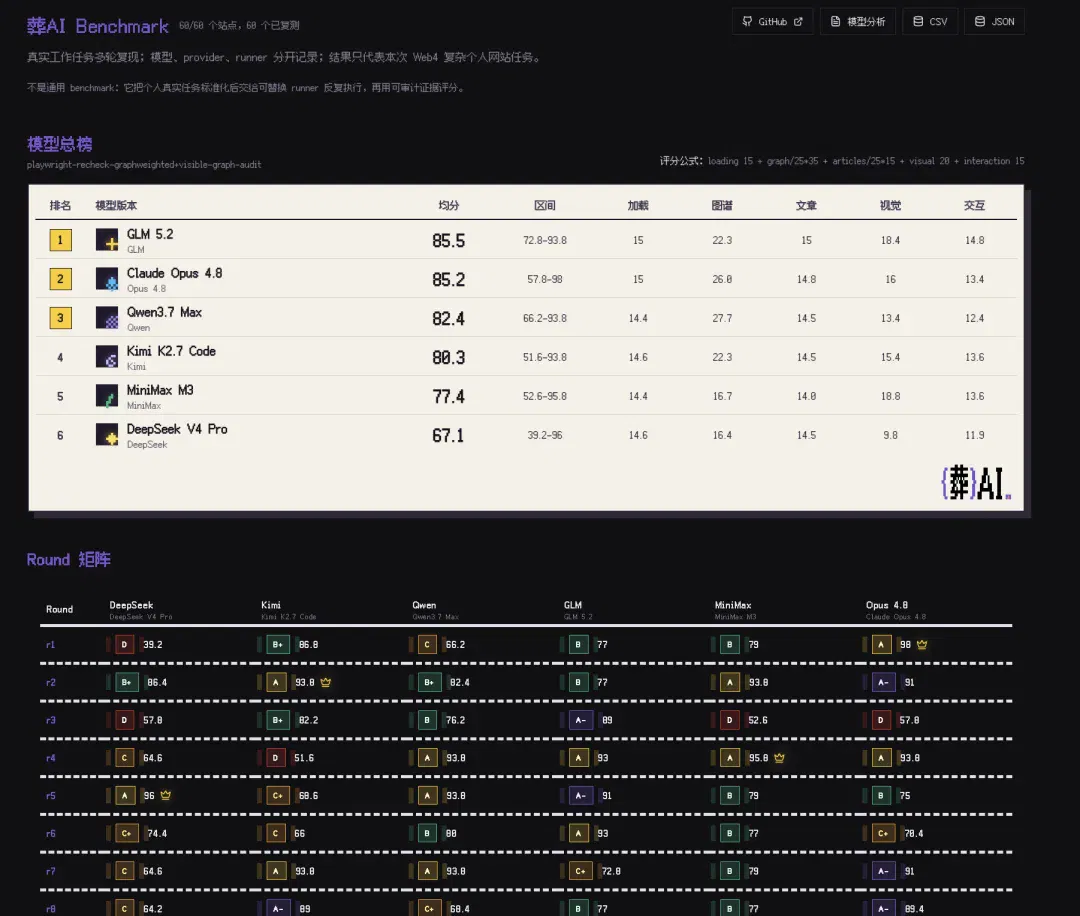Select the MiniMax M3 model name
This screenshot has width=1080, height=916.
point(160,390)
